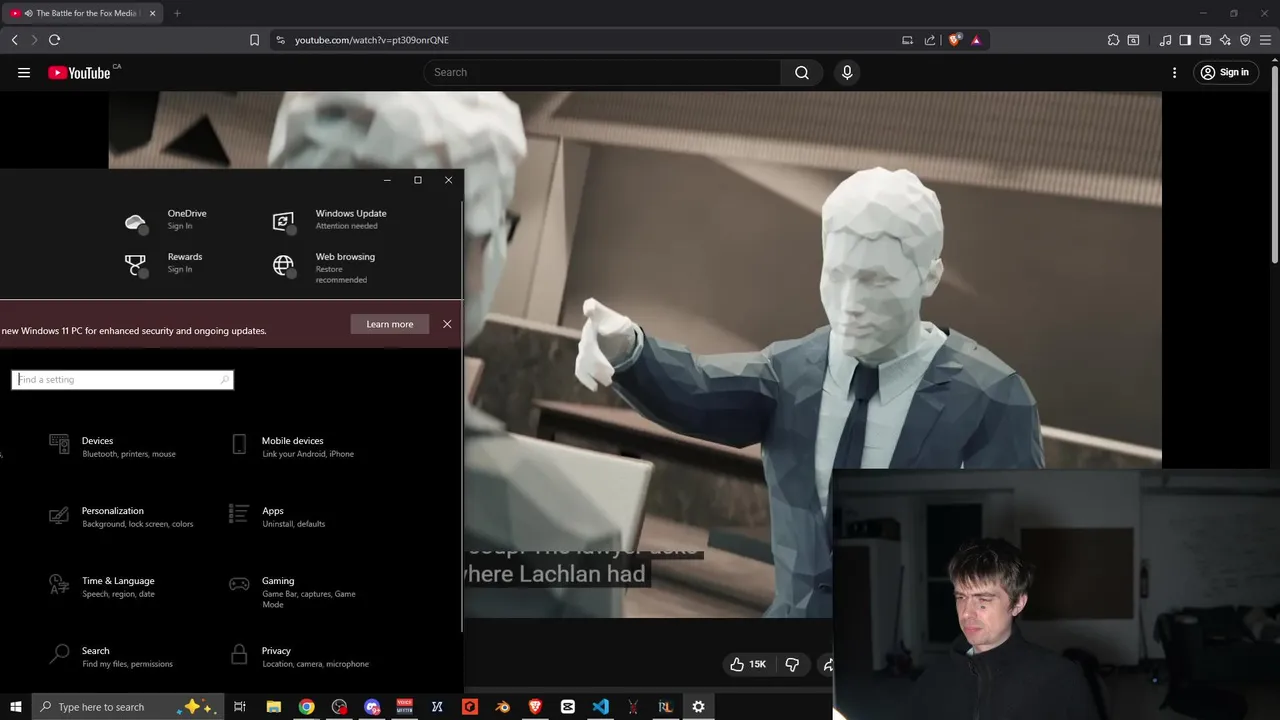Viewport: 1280px width, 720px height.
Task: Open Windows Update attention needed tile
Action: pyautogui.click(x=330, y=220)
